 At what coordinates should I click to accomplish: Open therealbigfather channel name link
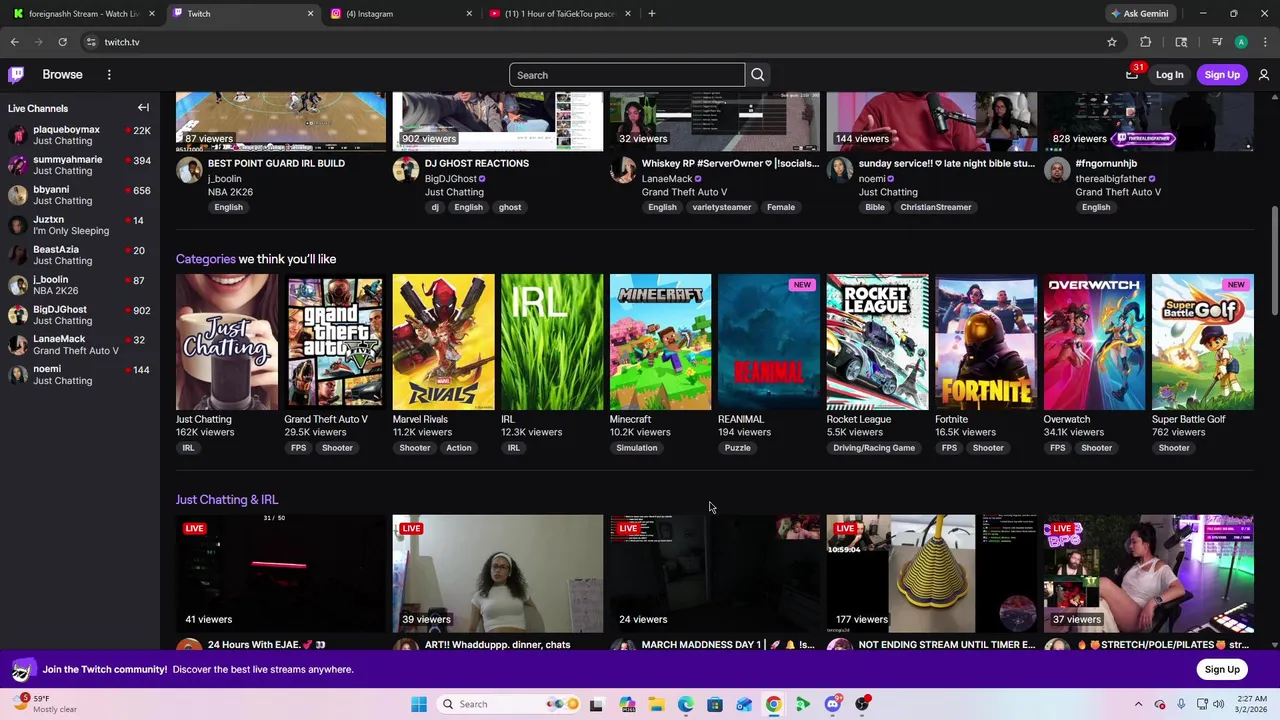pyautogui.click(x=1110, y=178)
